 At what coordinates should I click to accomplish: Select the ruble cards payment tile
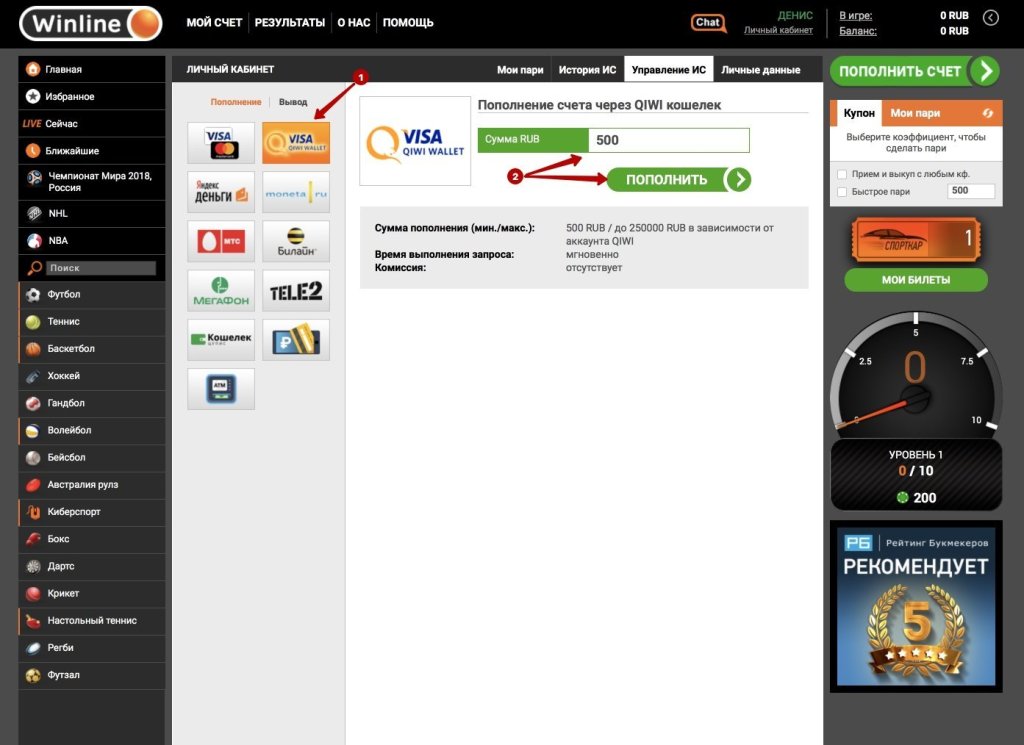296,340
